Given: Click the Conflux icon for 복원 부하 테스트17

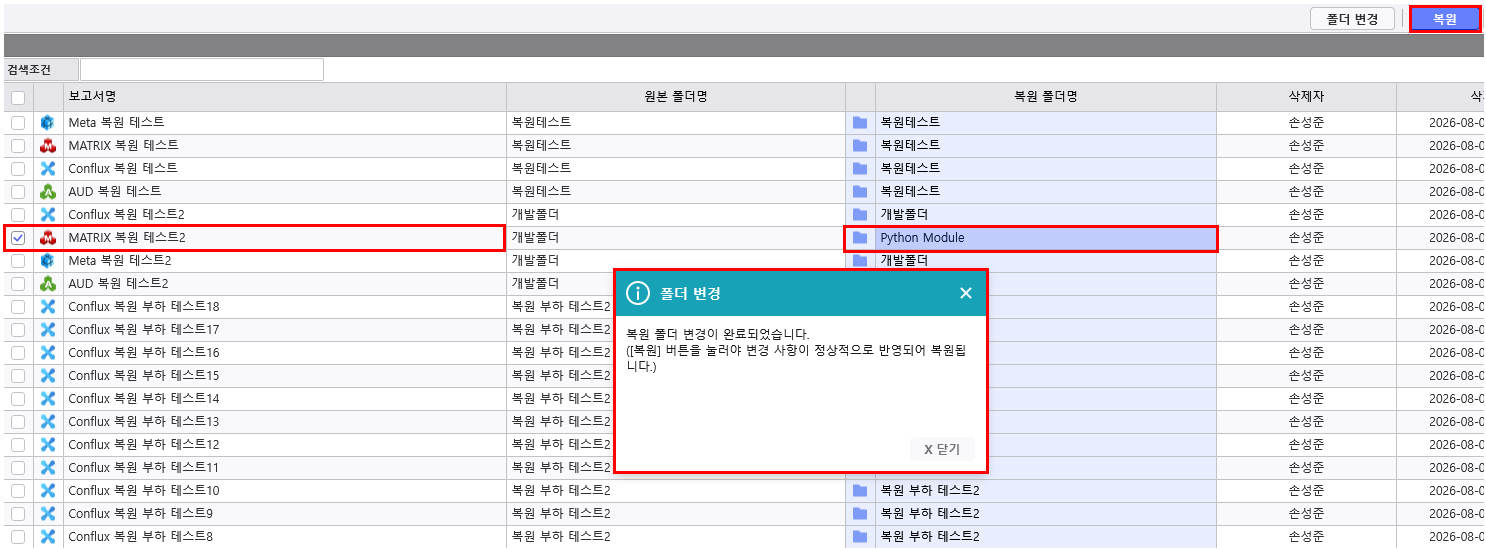Looking at the screenshot, I should click(x=48, y=329).
